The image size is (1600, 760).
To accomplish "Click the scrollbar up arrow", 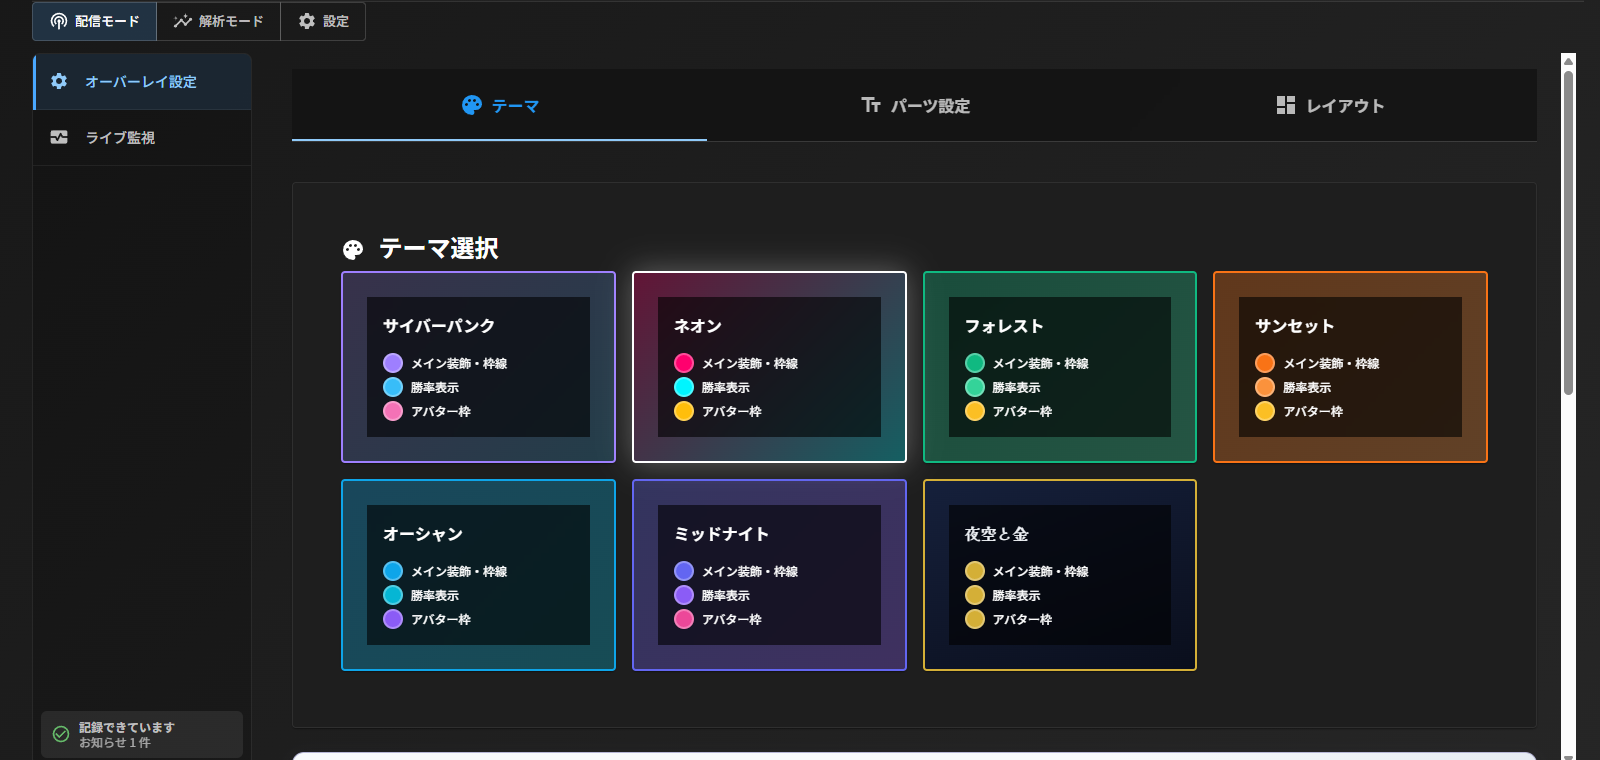I will tap(1569, 60).
